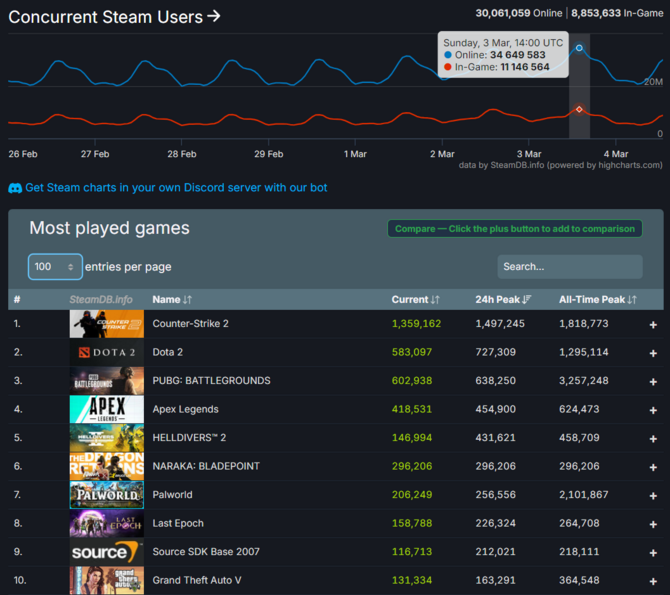Open the entries per page dropdown
This screenshot has width=670, height=595.
pyautogui.click(x=55, y=267)
